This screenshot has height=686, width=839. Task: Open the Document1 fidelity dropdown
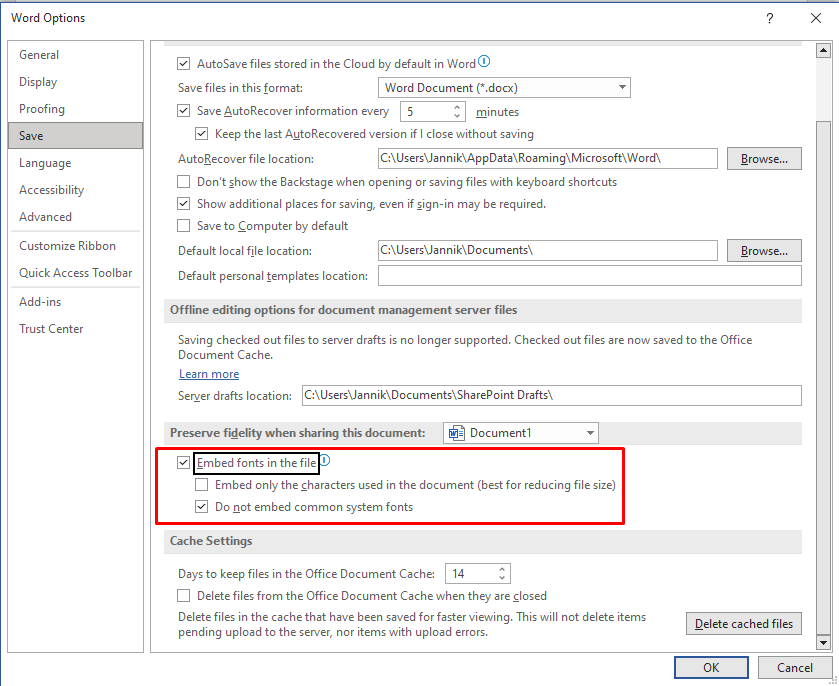coord(521,433)
